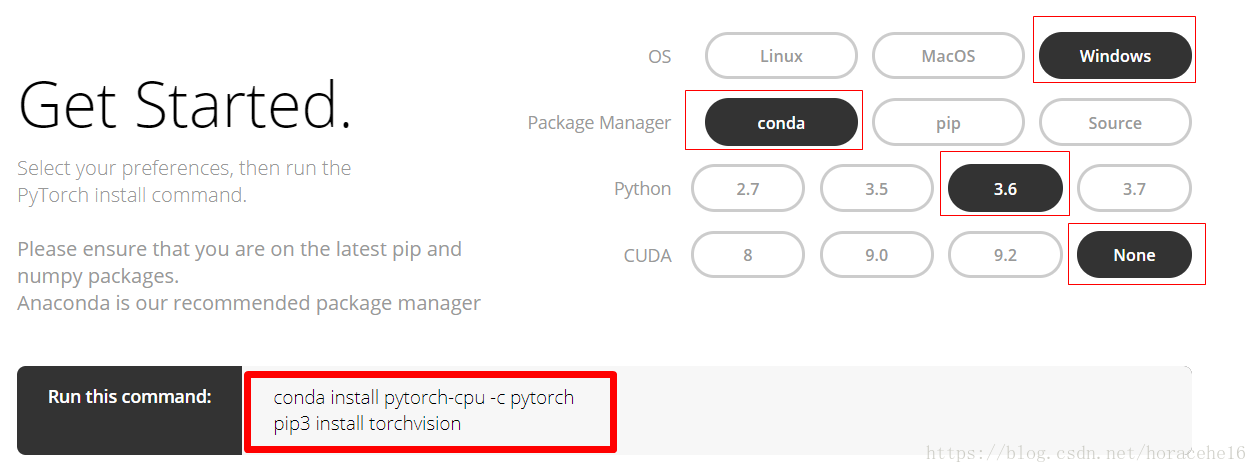Click the Anaconda recommended package manager text

[249, 302]
